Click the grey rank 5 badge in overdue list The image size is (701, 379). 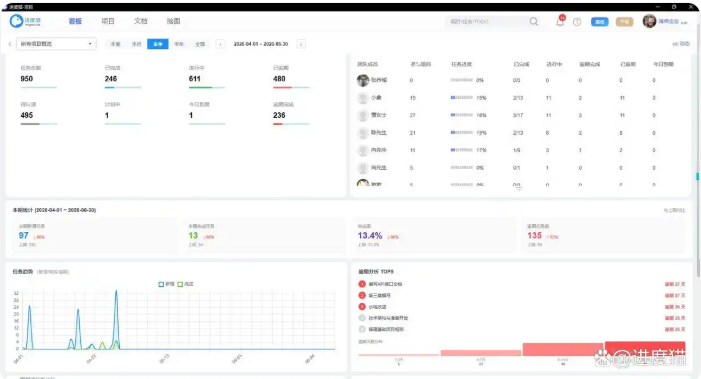[x=362, y=329]
